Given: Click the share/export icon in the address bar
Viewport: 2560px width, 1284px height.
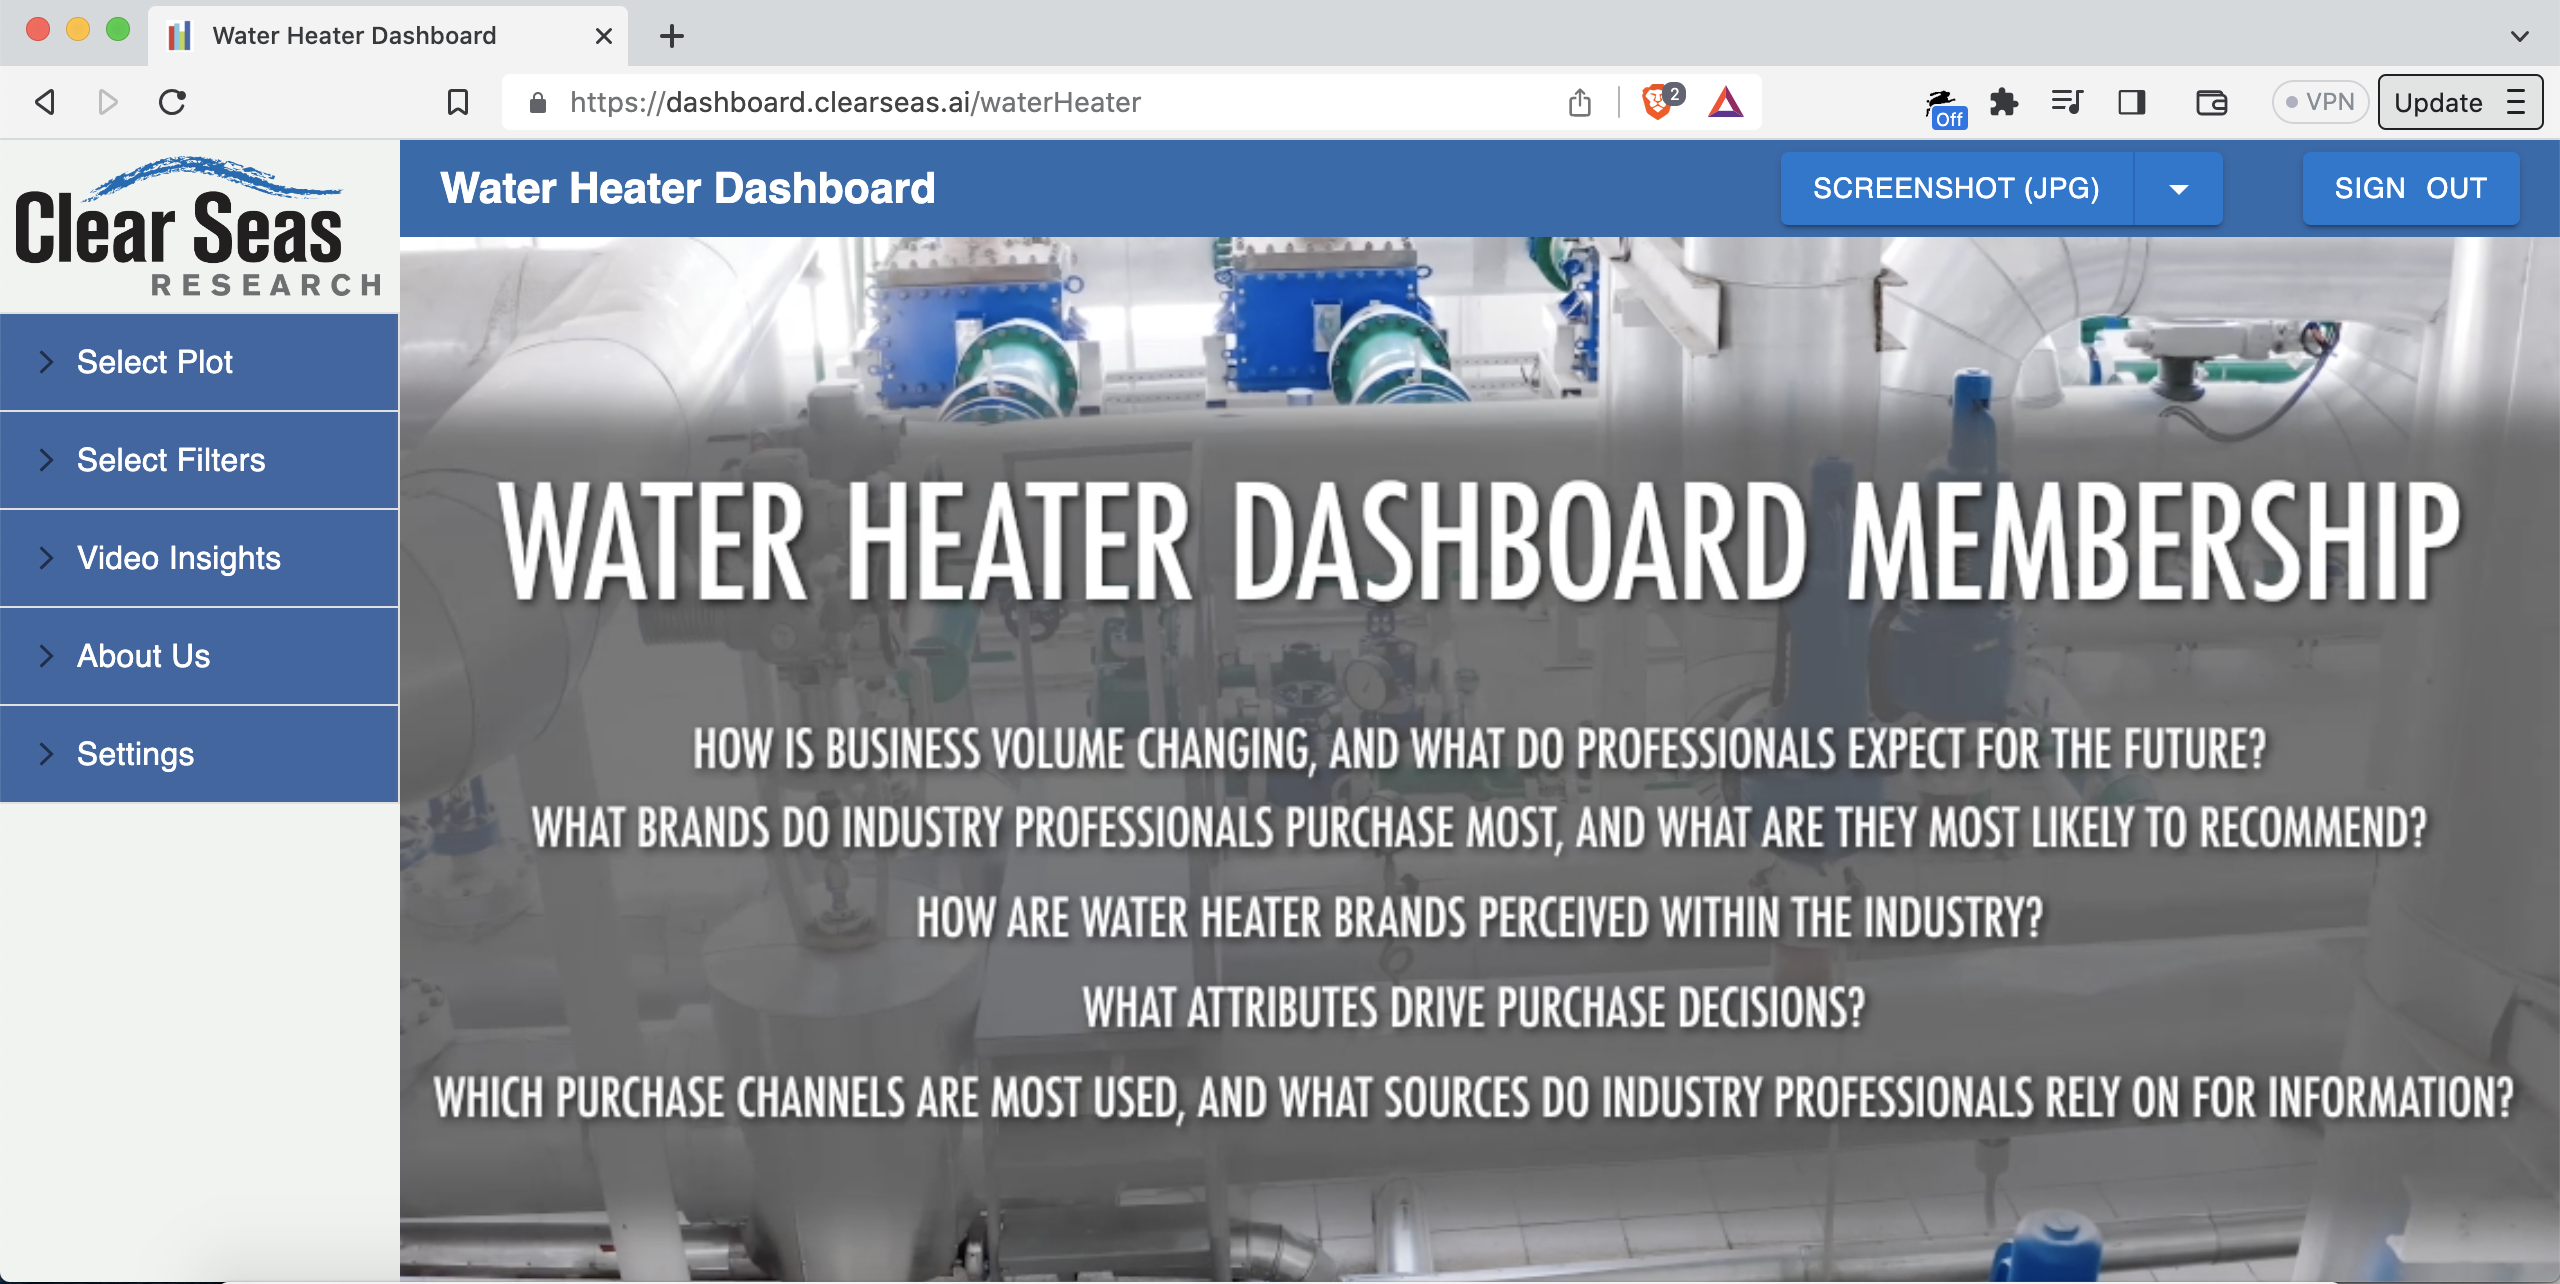Looking at the screenshot, I should point(1579,101).
